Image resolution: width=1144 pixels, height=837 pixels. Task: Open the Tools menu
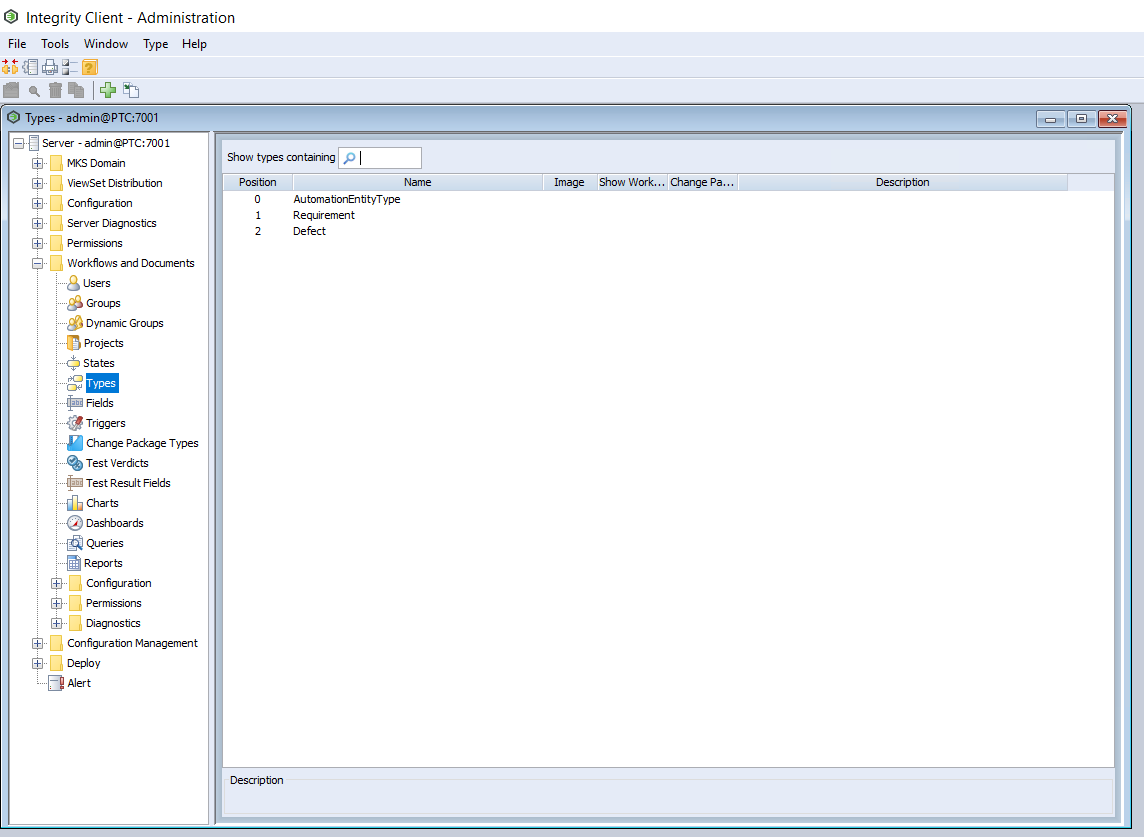coord(55,44)
